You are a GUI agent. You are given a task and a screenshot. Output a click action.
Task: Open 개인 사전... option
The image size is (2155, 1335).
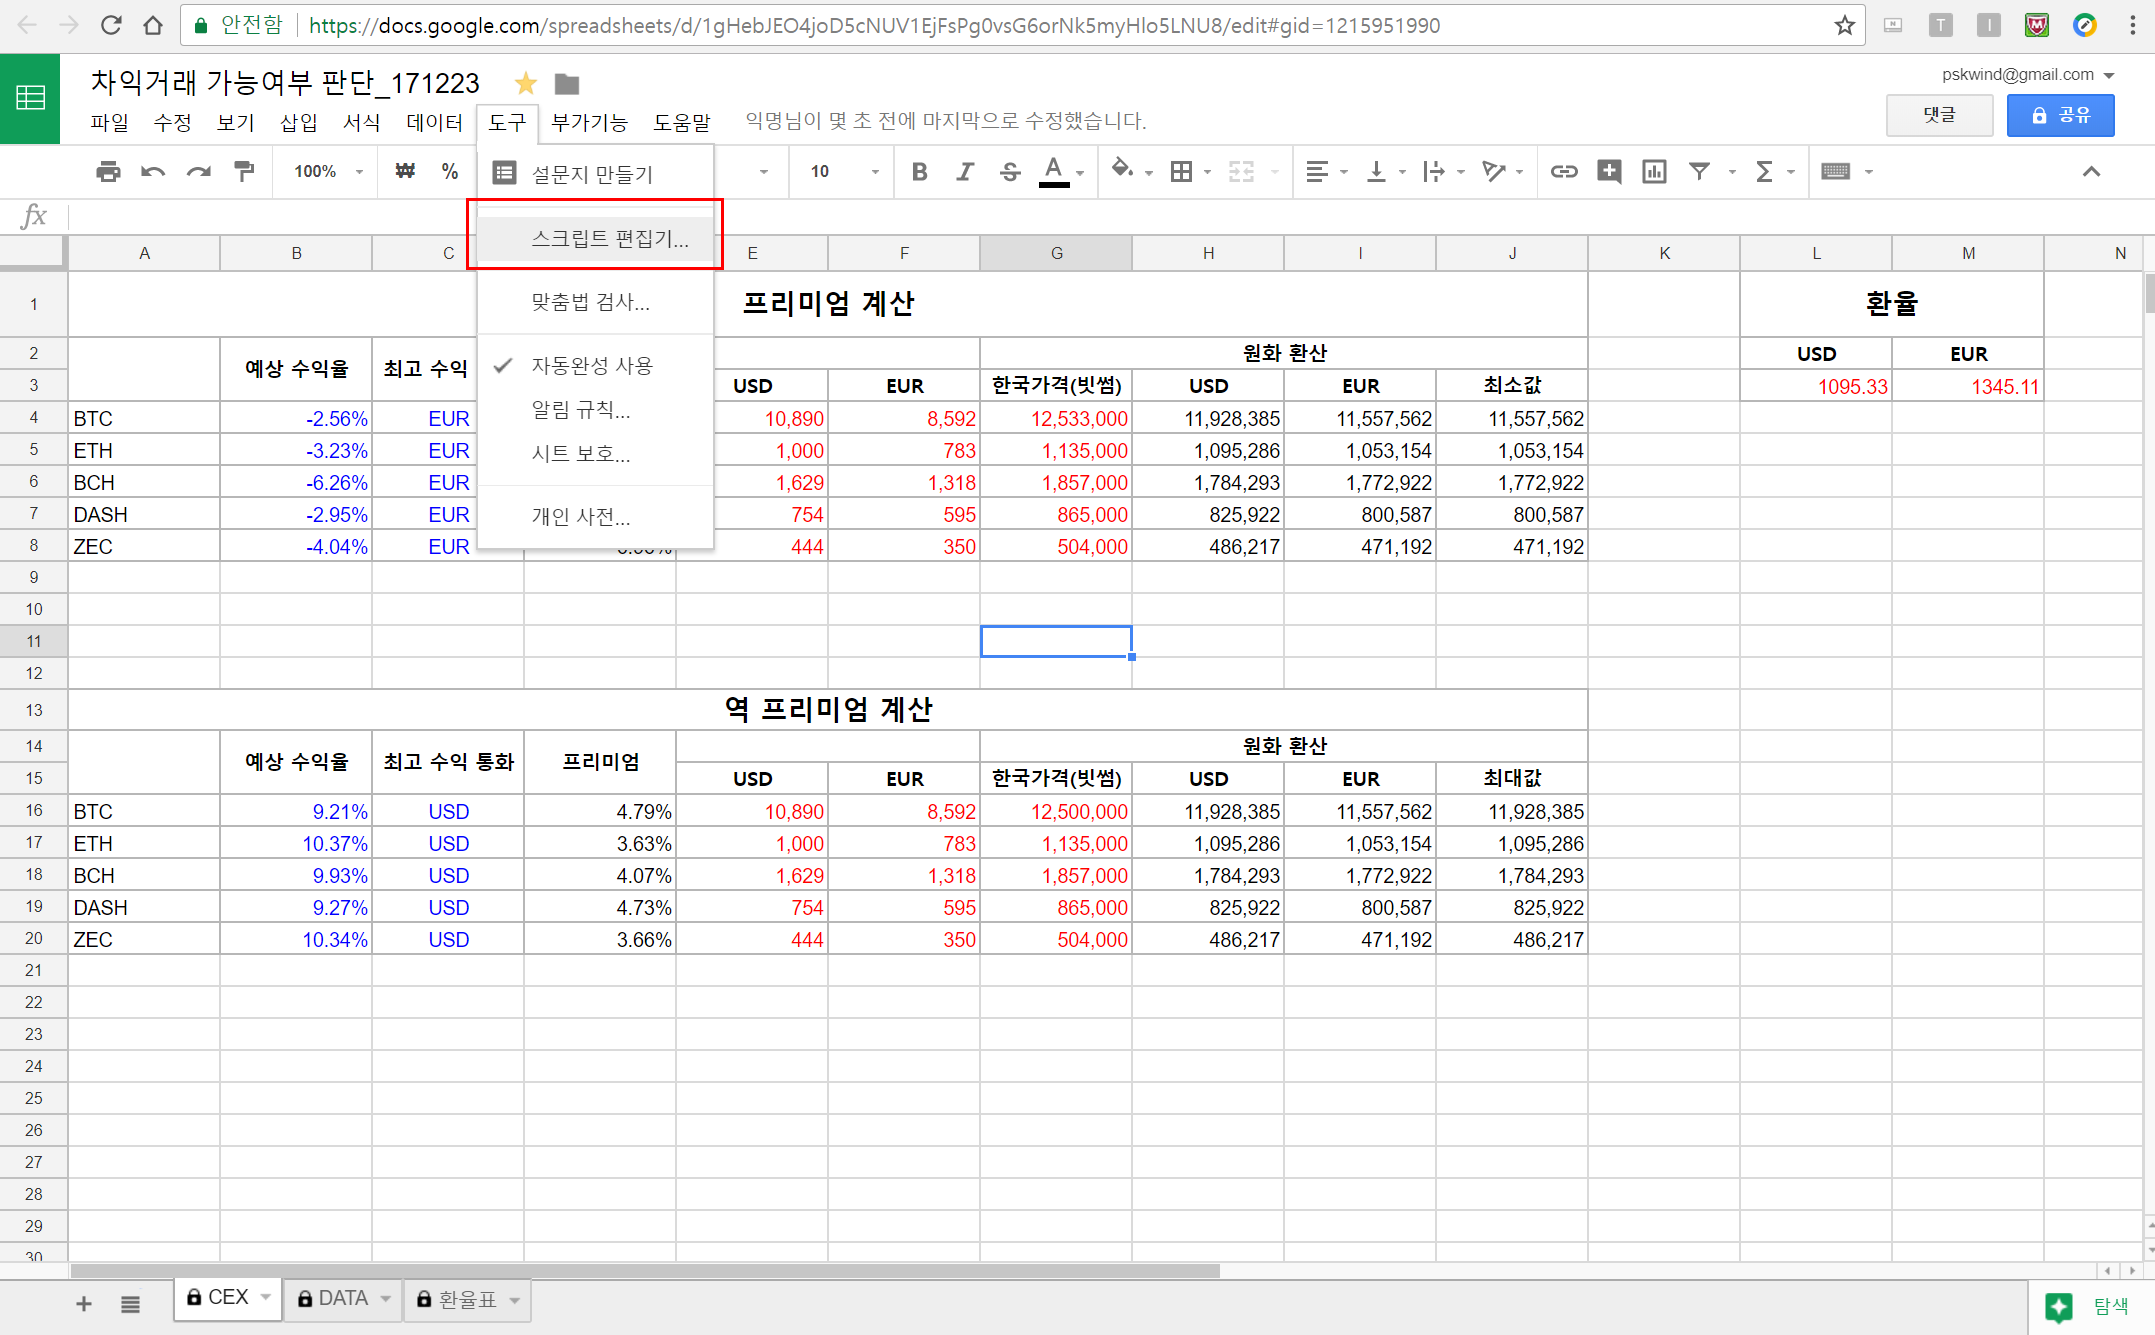click(x=596, y=517)
